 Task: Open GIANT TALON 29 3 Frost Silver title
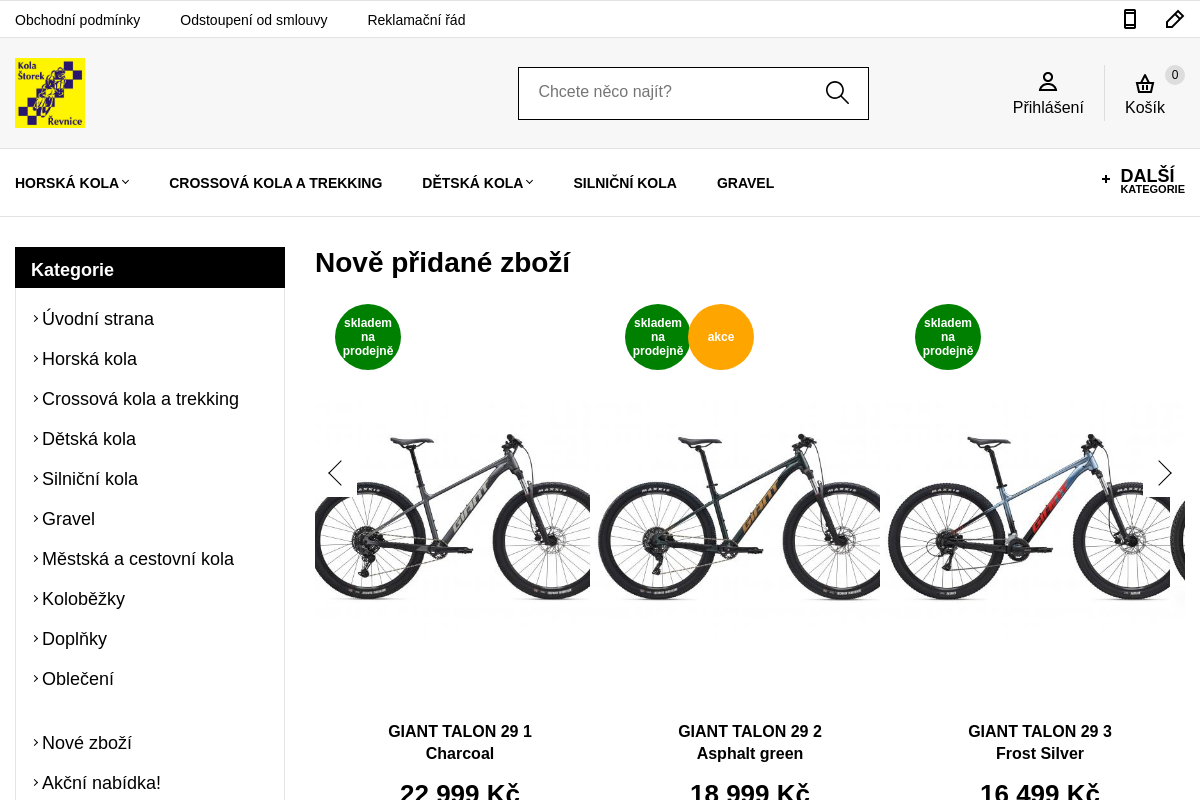click(x=1040, y=742)
